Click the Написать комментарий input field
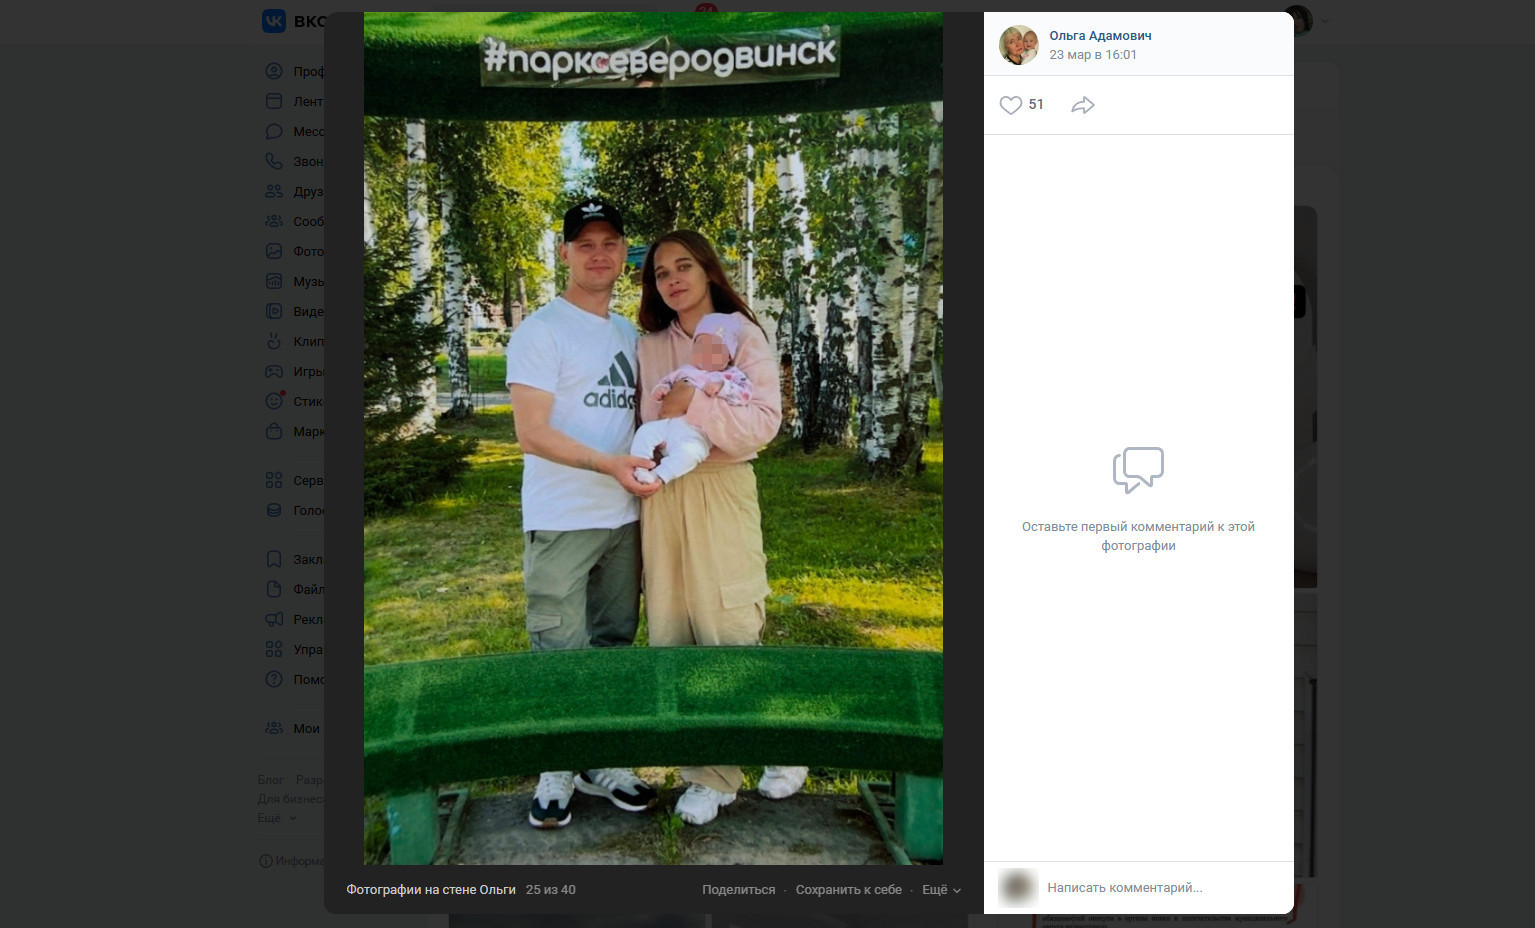The width and height of the screenshot is (1535, 928). pyautogui.click(x=1162, y=887)
